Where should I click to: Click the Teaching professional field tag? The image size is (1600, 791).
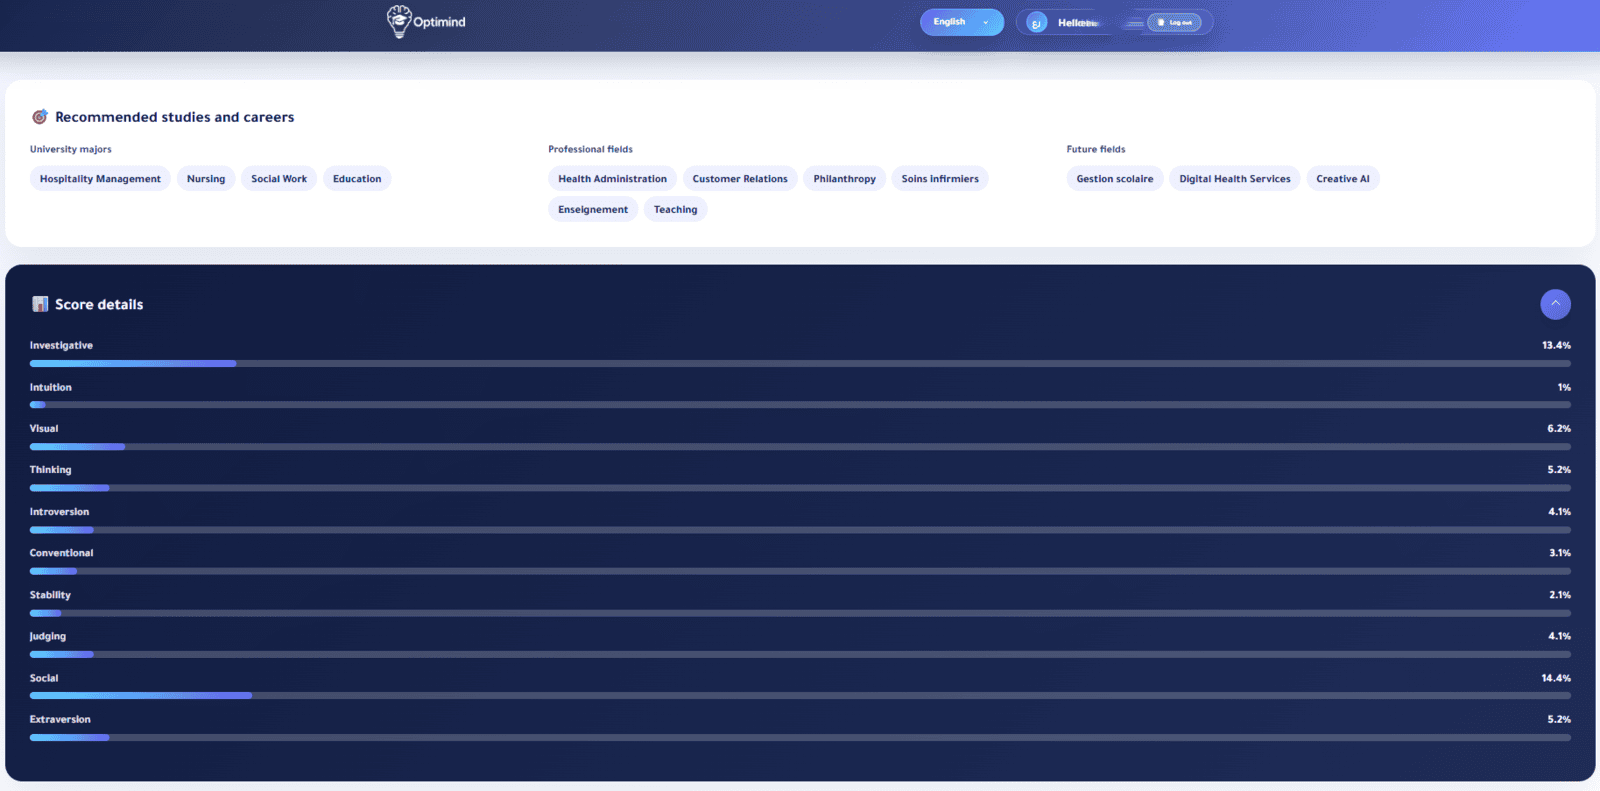[675, 210]
